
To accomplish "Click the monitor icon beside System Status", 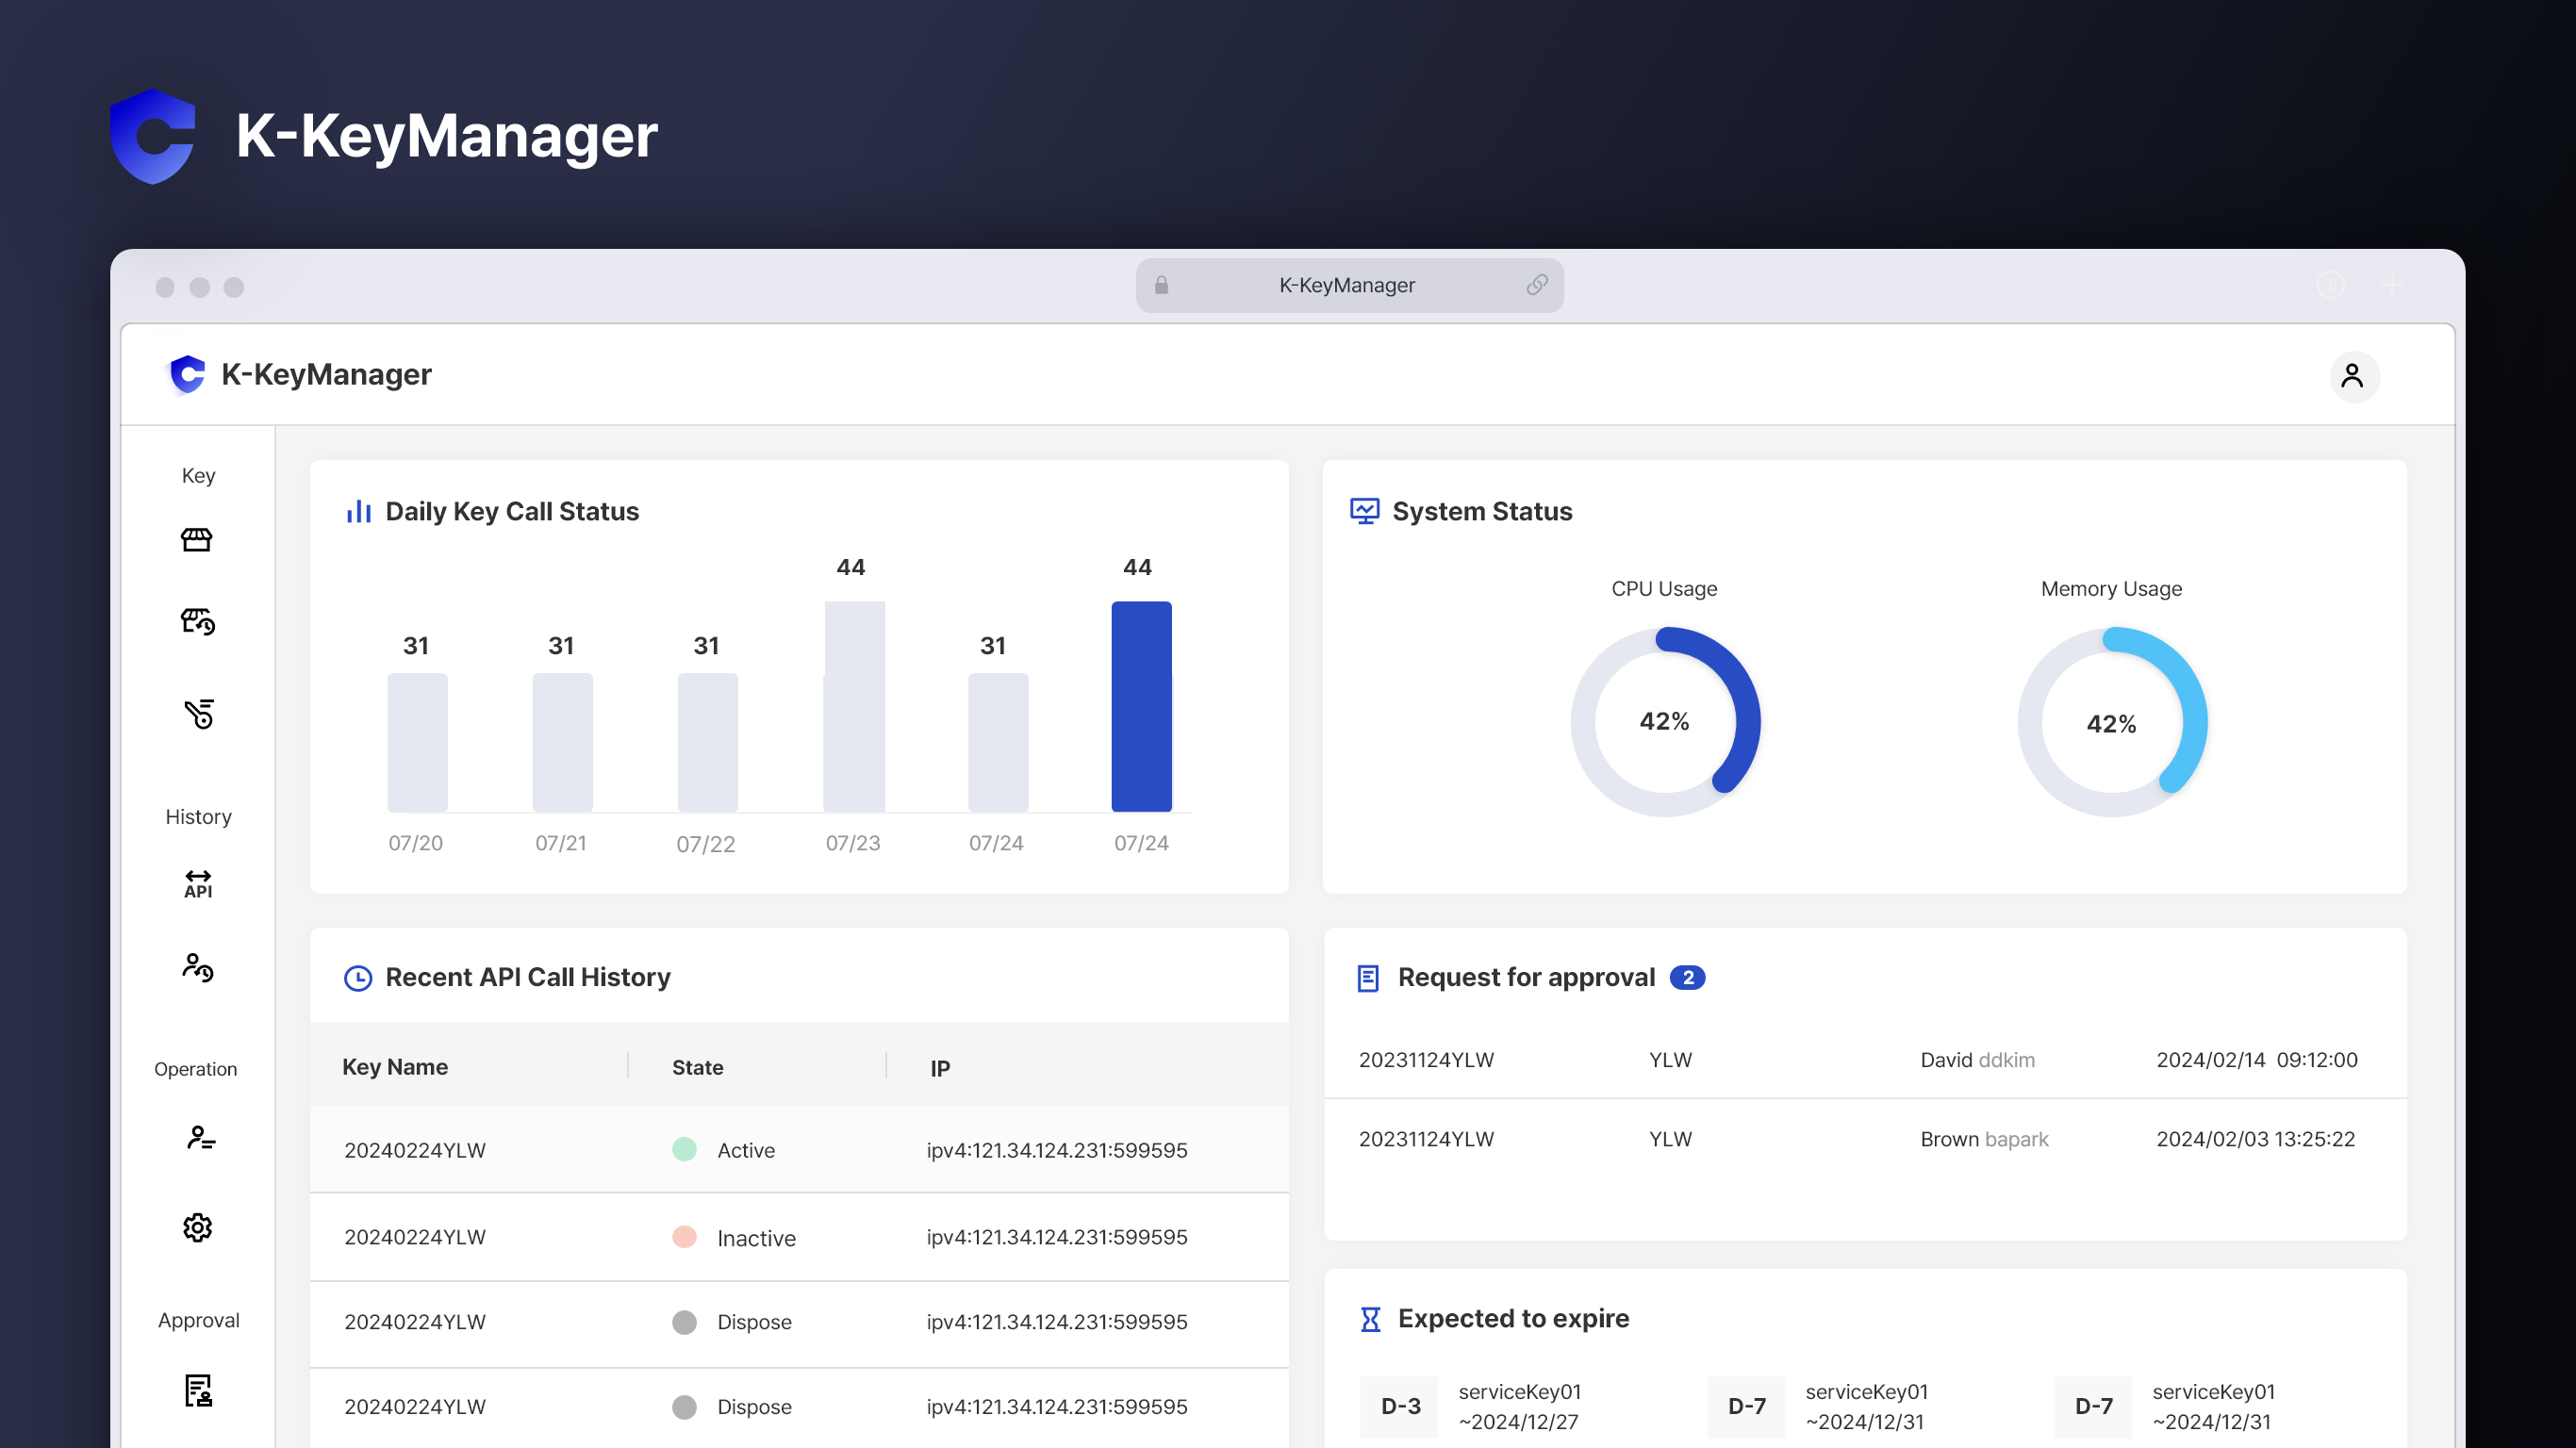I will pos(1364,511).
